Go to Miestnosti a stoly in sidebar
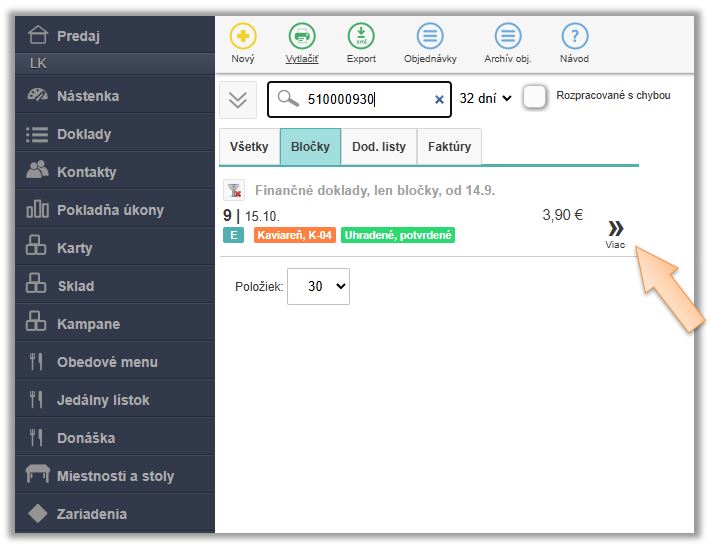This screenshot has height=548, width=713. (x=115, y=476)
